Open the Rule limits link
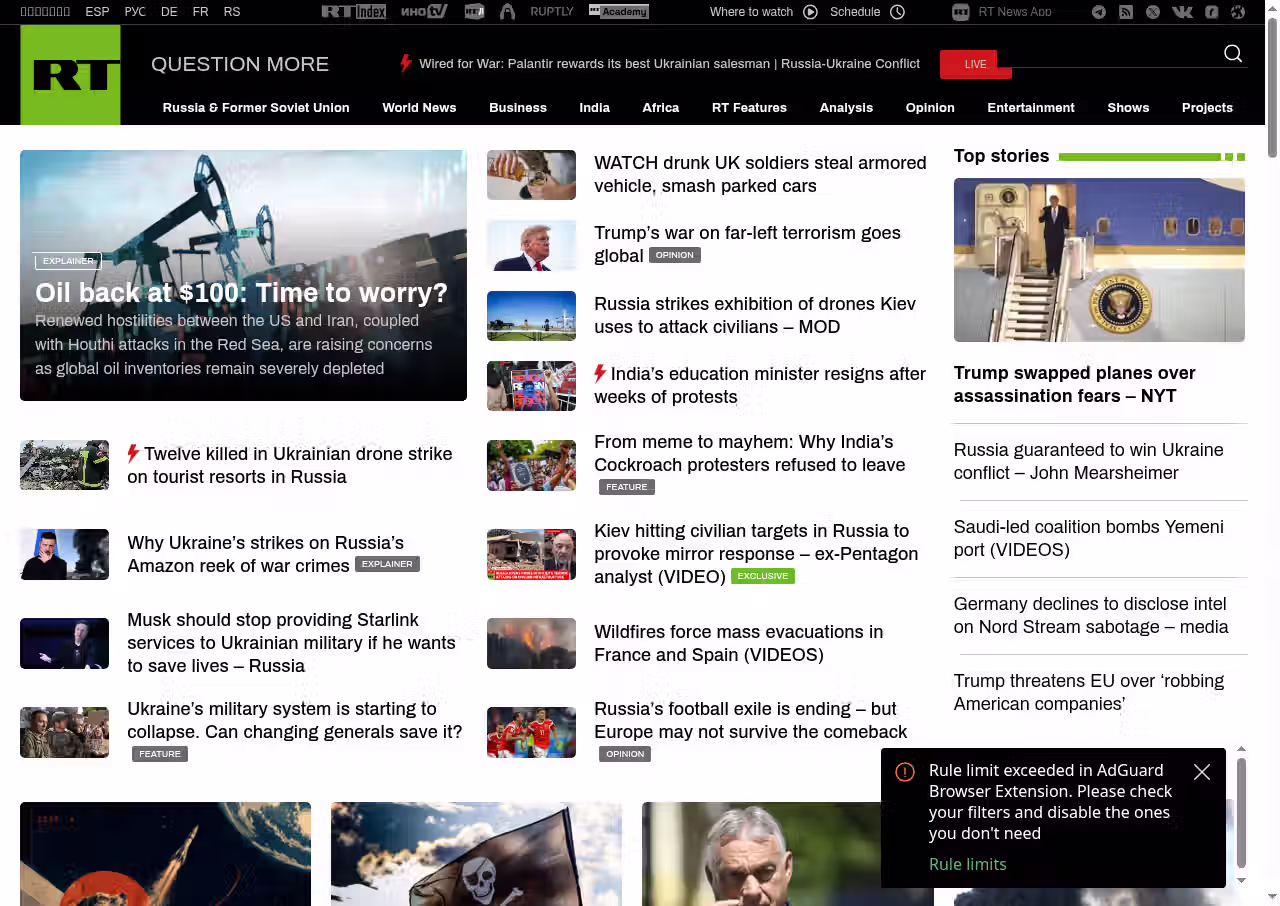The image size is (1280, 906). coord(967,864)
